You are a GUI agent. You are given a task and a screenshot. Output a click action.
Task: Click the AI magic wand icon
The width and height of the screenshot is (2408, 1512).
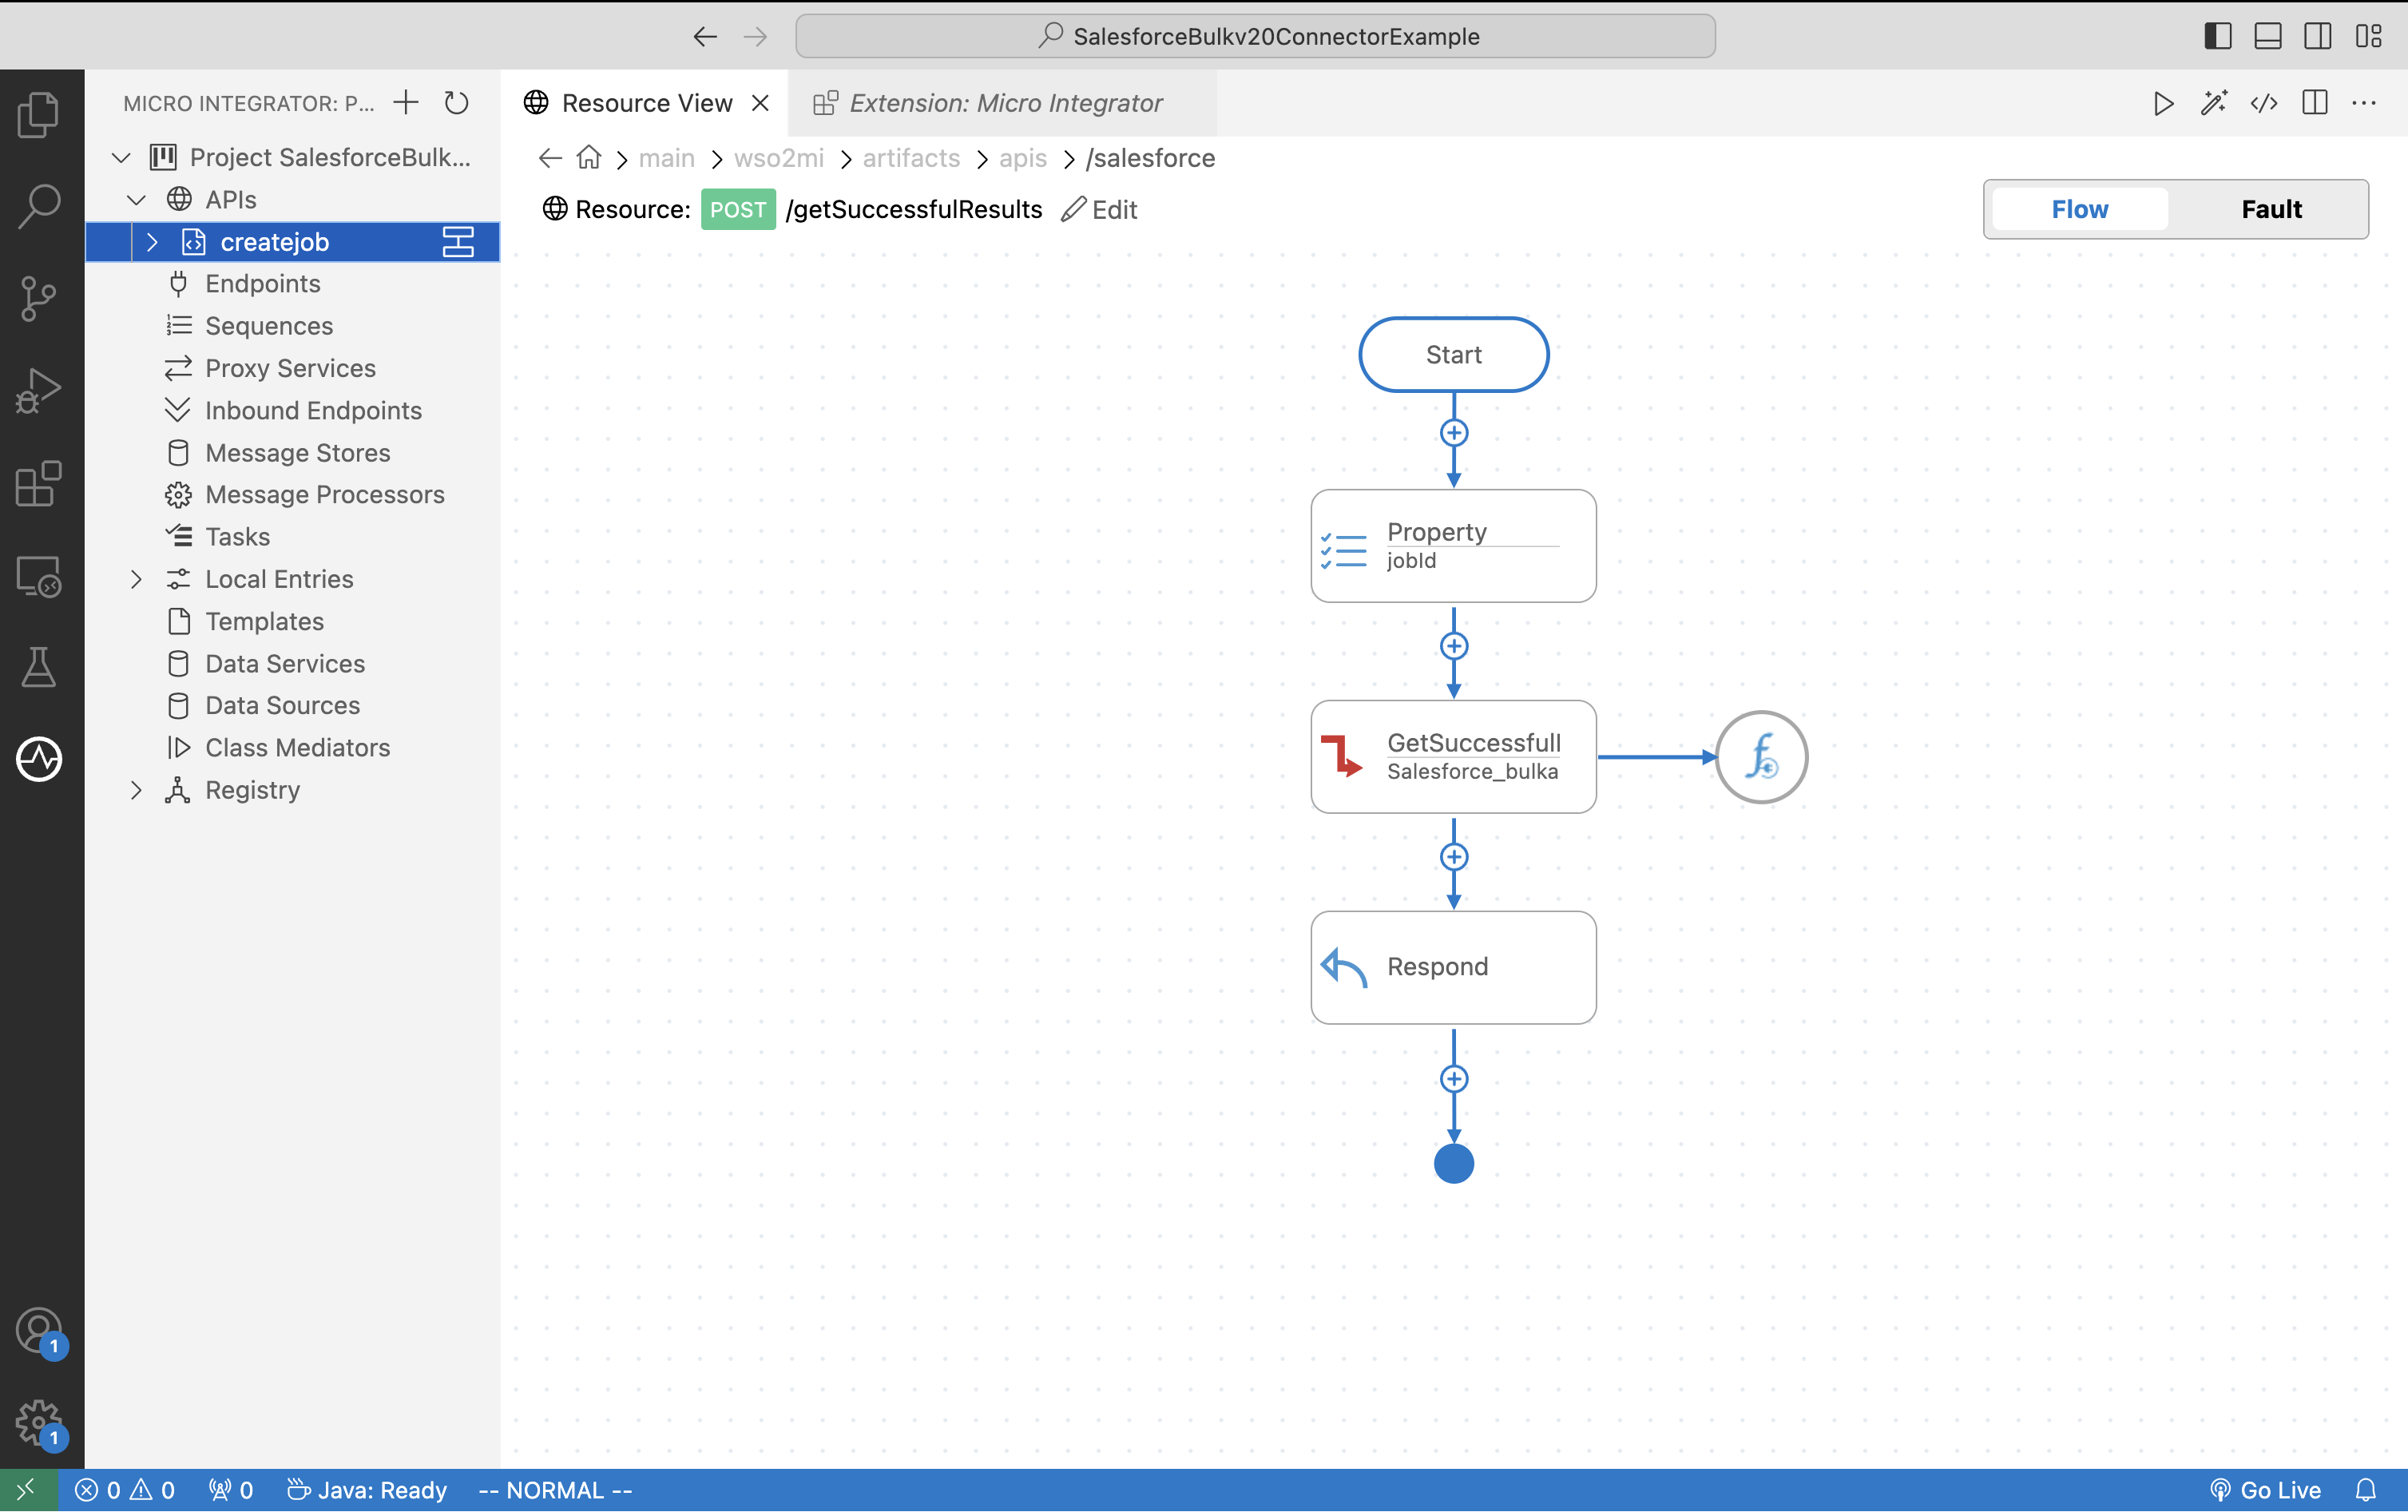point(2213,103)
